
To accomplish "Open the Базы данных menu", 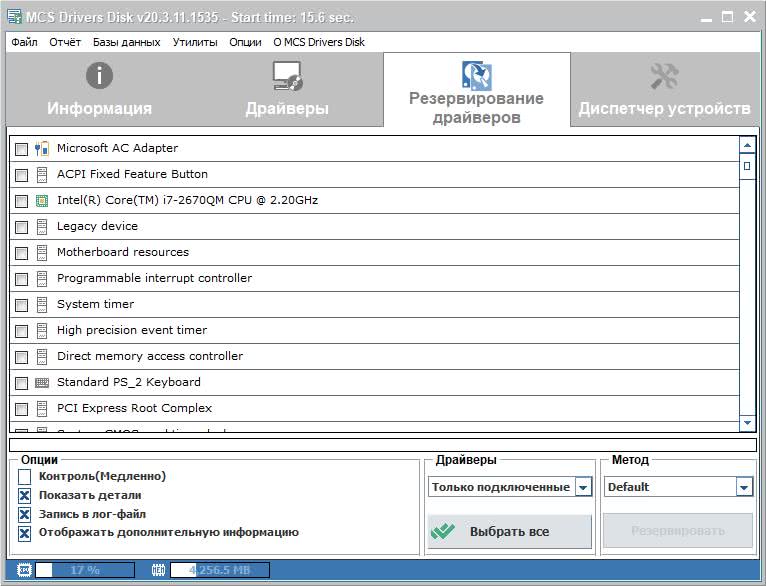I will pyautogui.click(x=127, y=42).
